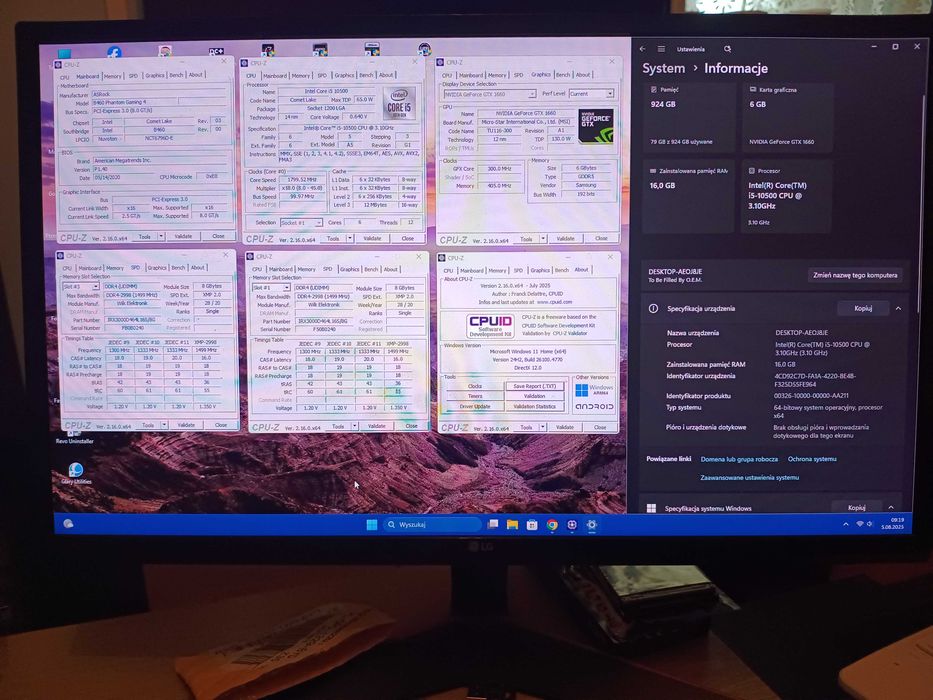
Task: Click Kopiuj button for Specyfikacja systemu Windows
Action: tap(856, 508)
